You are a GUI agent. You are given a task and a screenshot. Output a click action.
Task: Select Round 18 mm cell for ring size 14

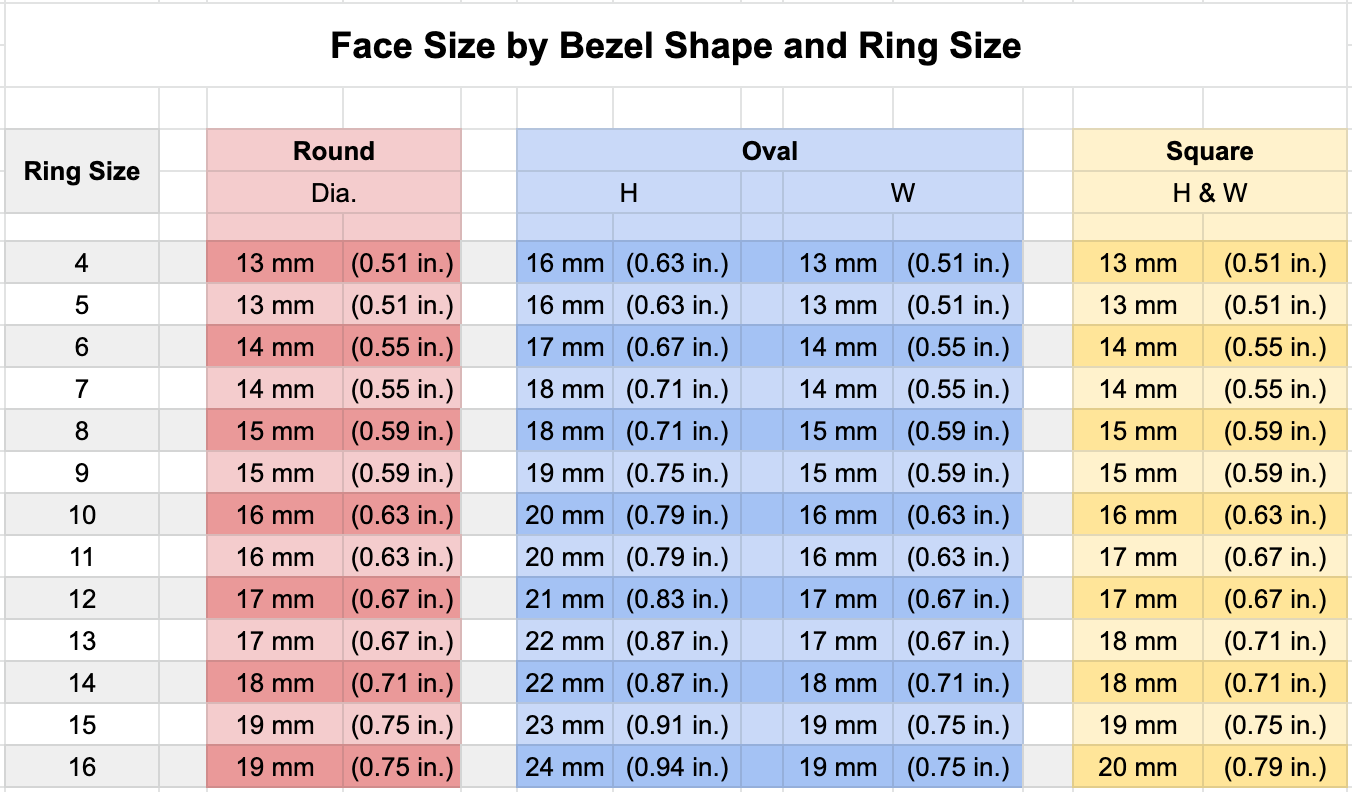(x=275, y=683)
